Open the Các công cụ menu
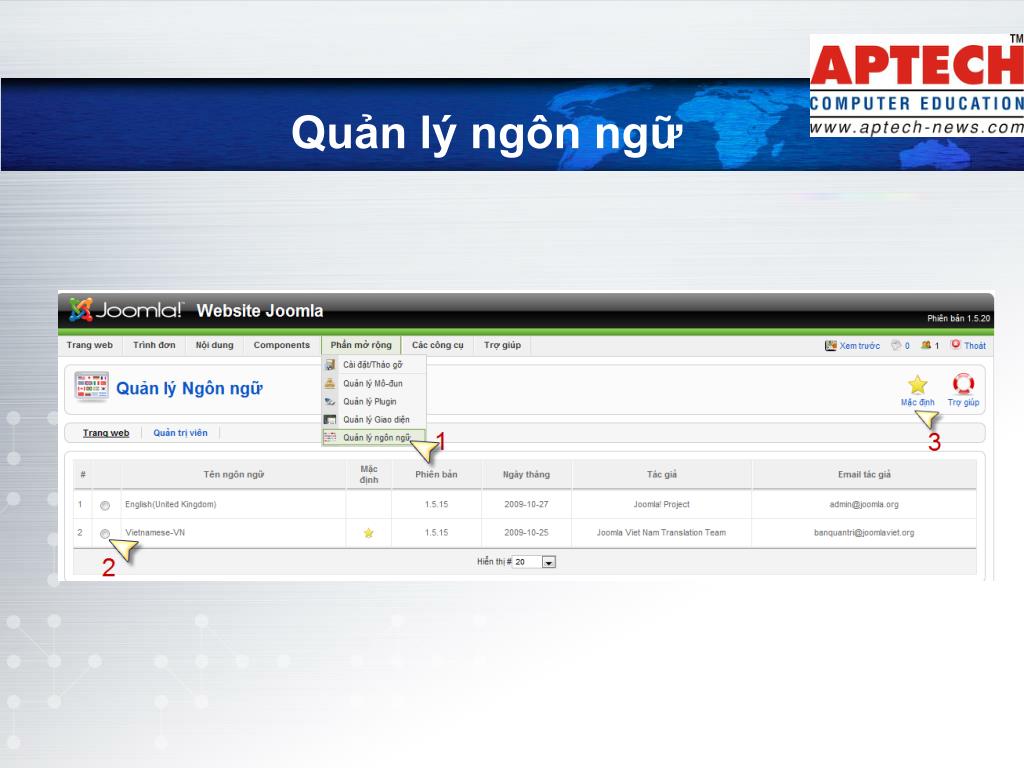1024x768 pixels. tap(438, 345)
